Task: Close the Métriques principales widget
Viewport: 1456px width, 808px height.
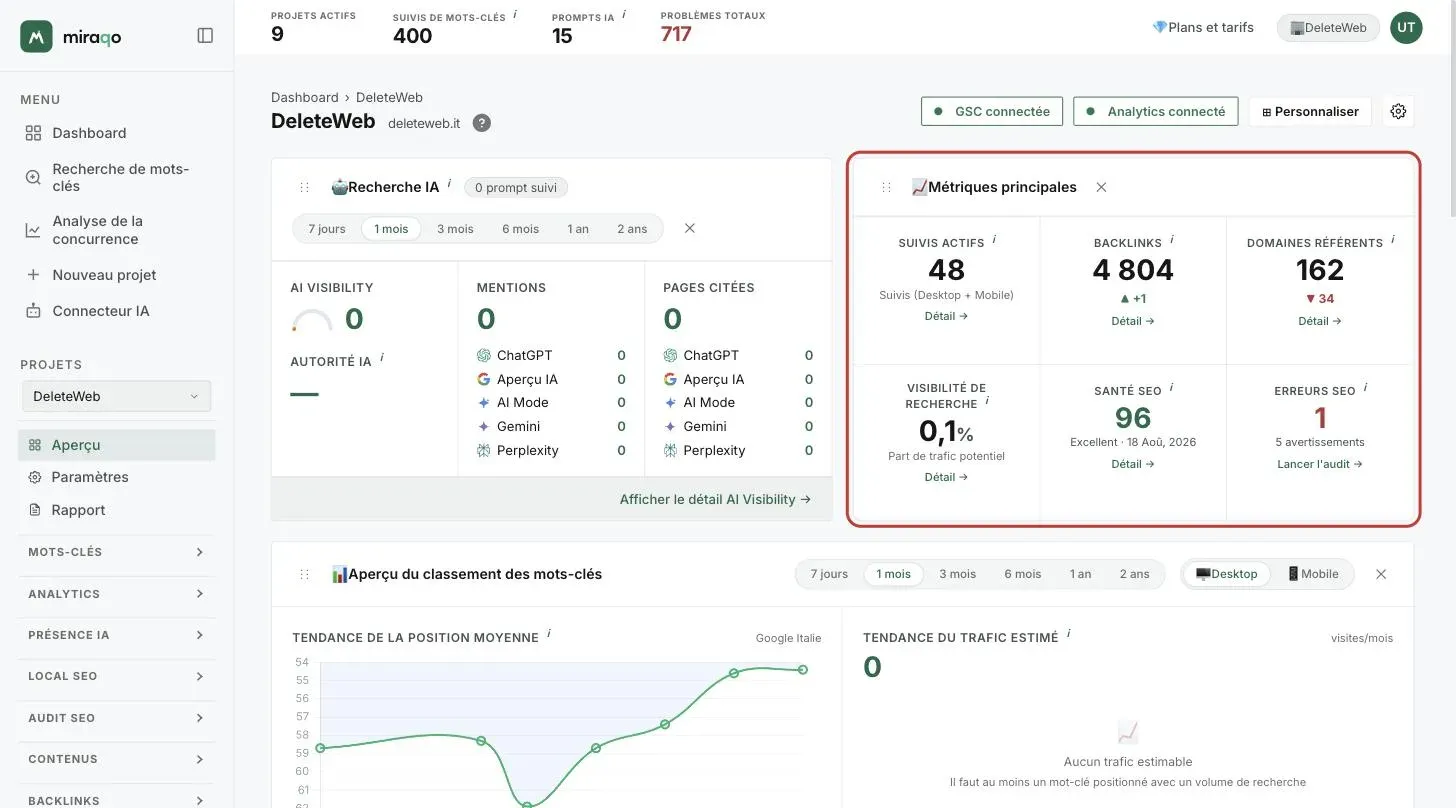Action: pos(1101,187)
